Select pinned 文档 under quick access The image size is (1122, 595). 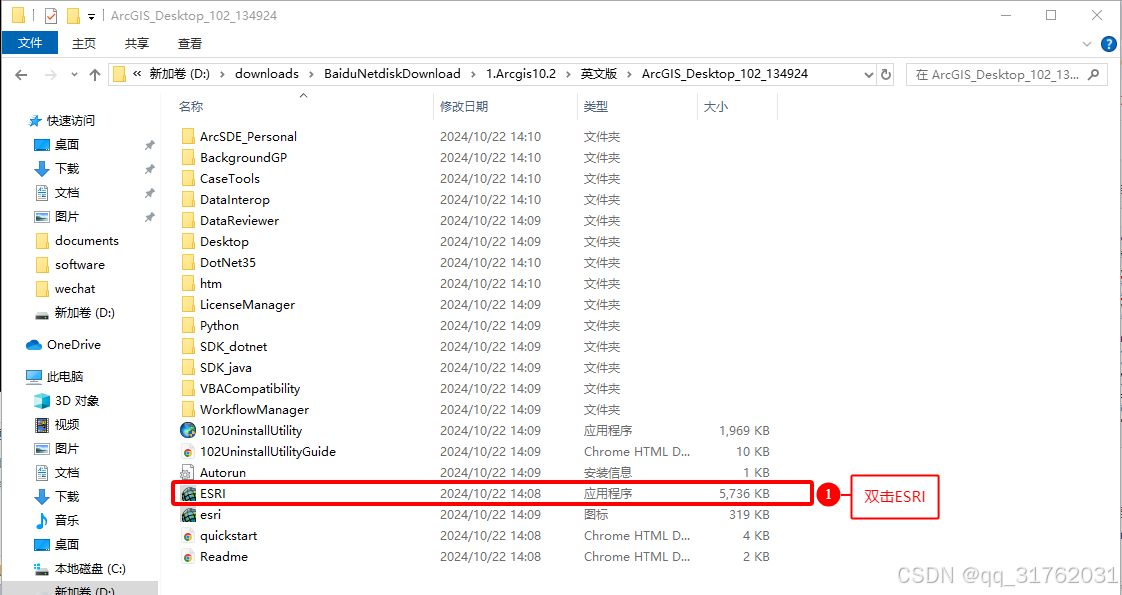click(67, 192)
